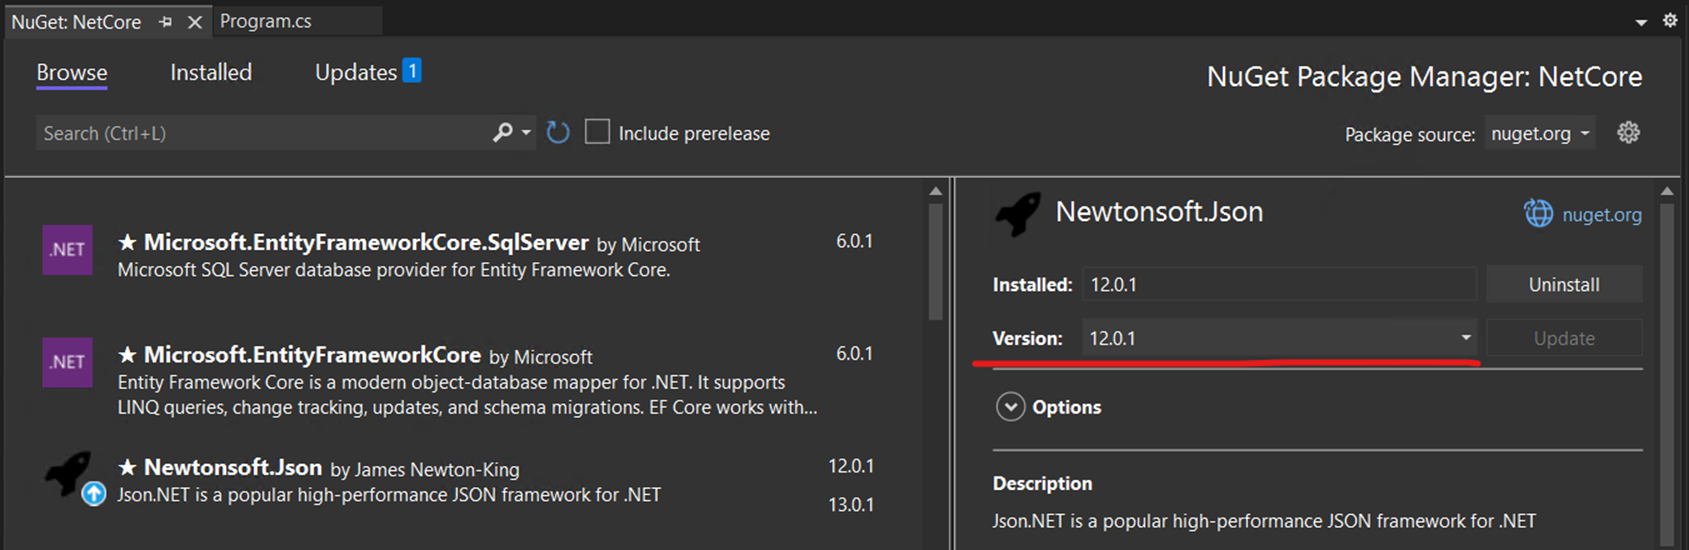The height and width of the screenshot is (550, 1689).
Task: Click the nuget.org globe icon
Action: (1539, 213)
